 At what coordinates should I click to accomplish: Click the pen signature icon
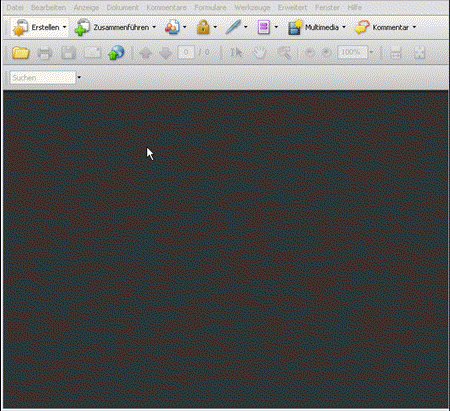(233, 27)
